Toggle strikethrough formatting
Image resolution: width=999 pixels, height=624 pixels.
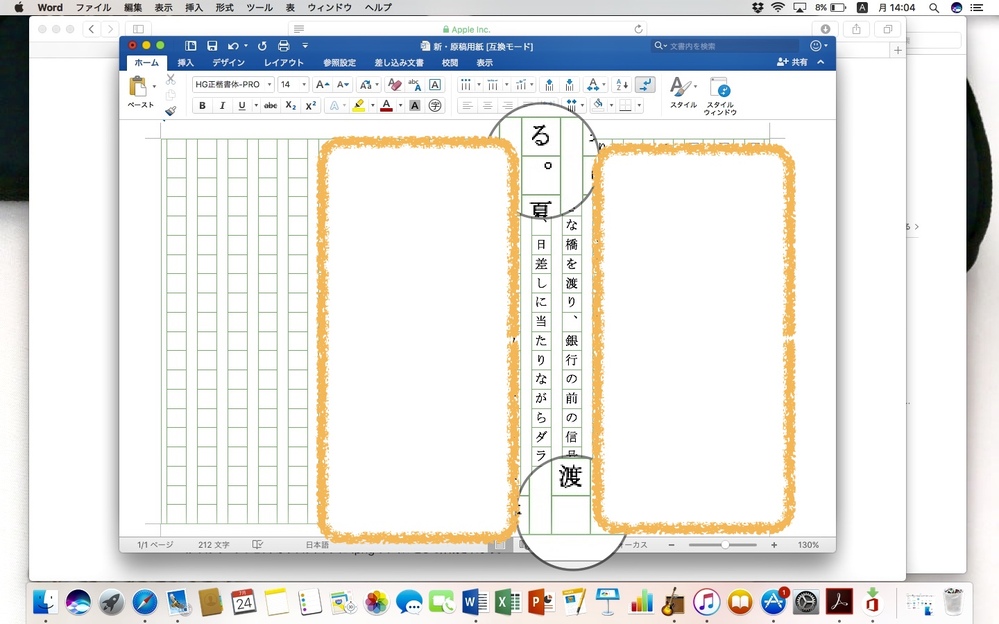coord(270,105)
